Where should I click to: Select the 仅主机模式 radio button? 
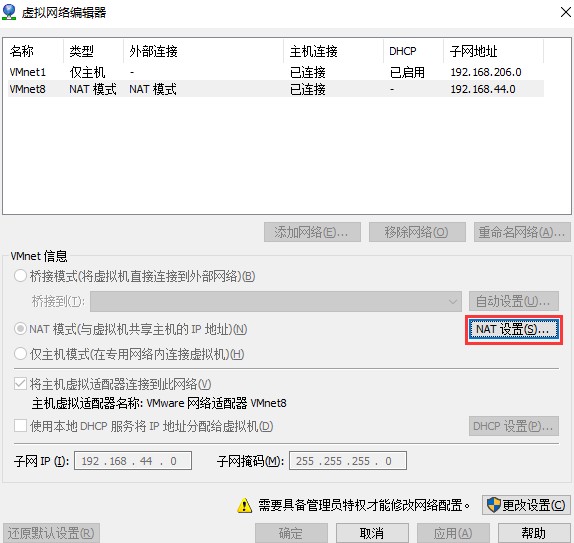tap(20, 354)
